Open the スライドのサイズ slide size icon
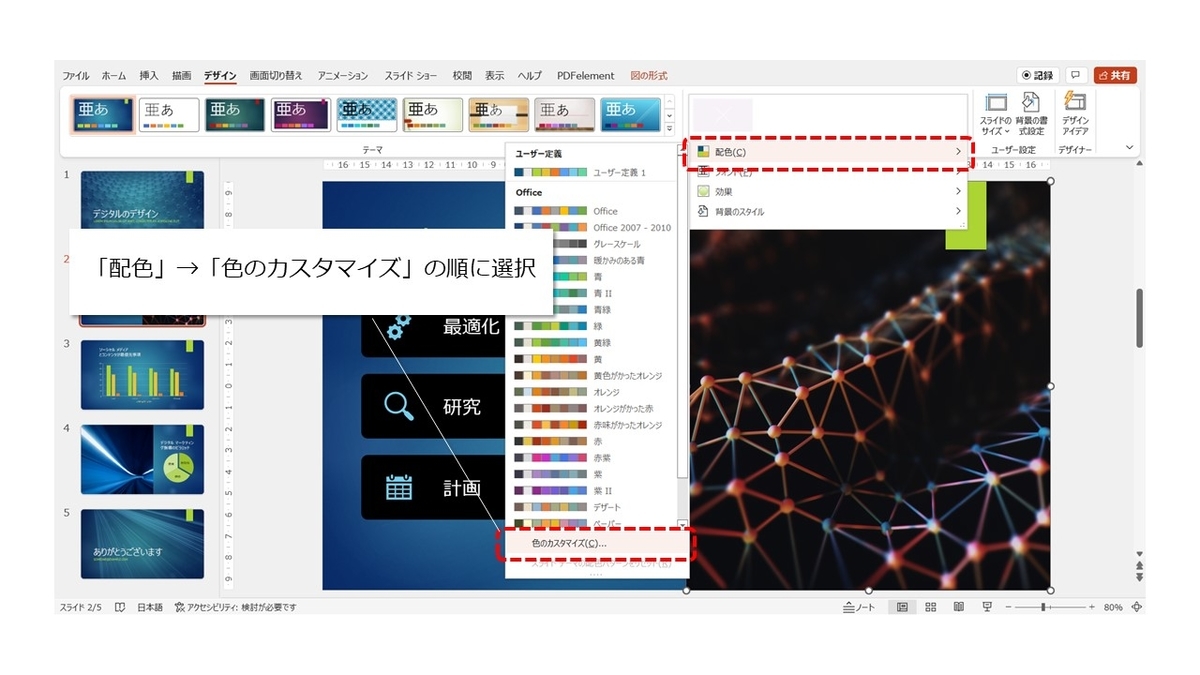This screenshot has width=1200, height=675. click(996, 115)
